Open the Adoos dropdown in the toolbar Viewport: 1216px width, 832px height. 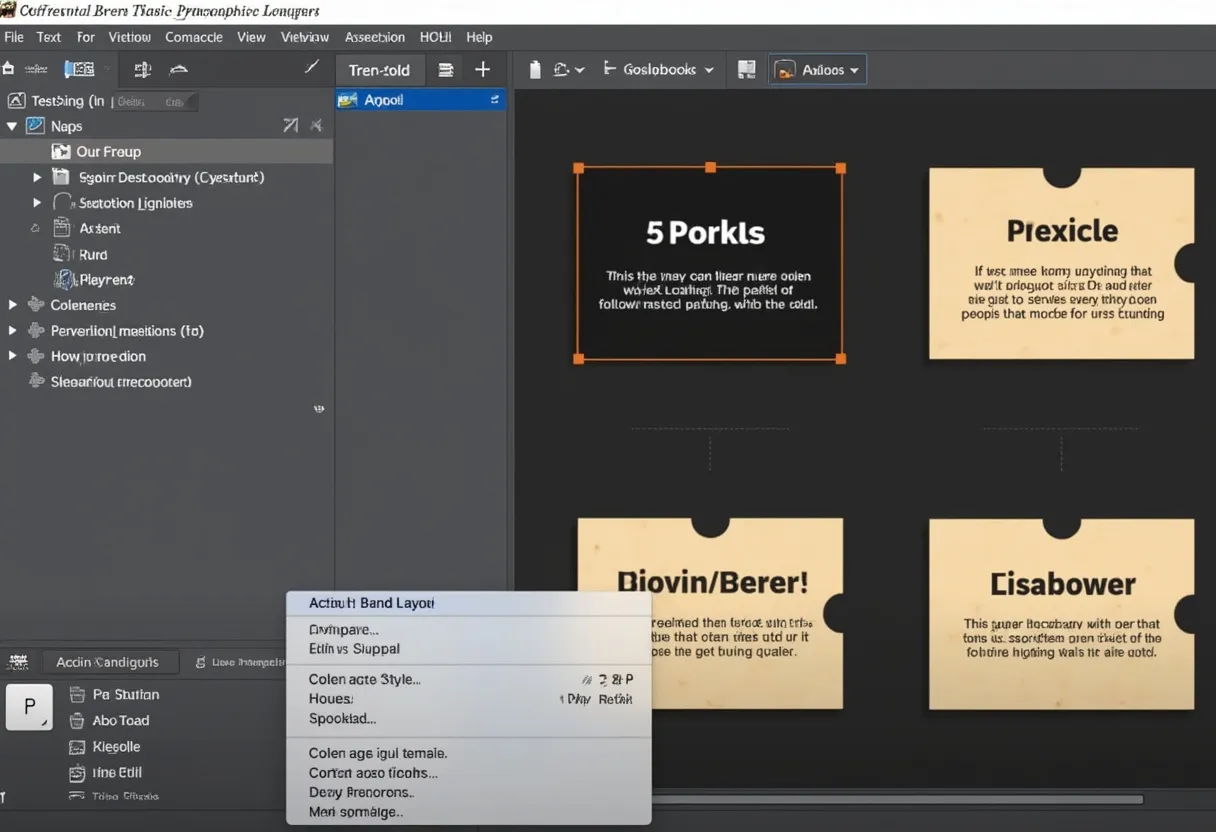817,70
